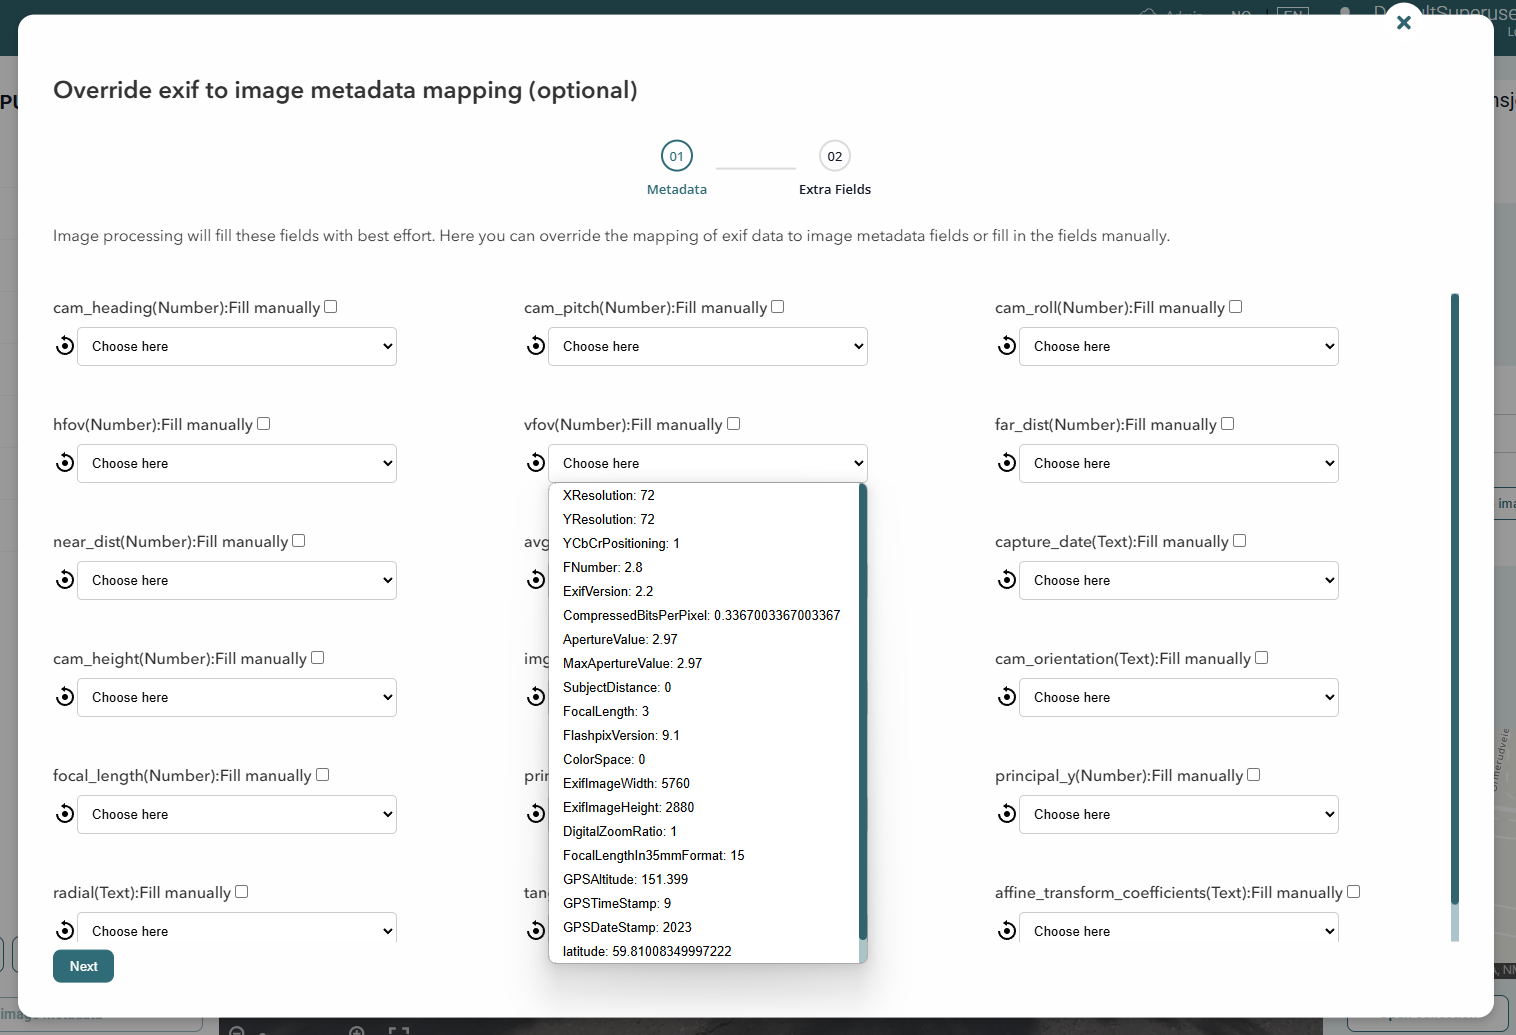Open the near_dist Choose here dropdown
The width and height of the screenshot is (1516, 1035).
[237, 580]
